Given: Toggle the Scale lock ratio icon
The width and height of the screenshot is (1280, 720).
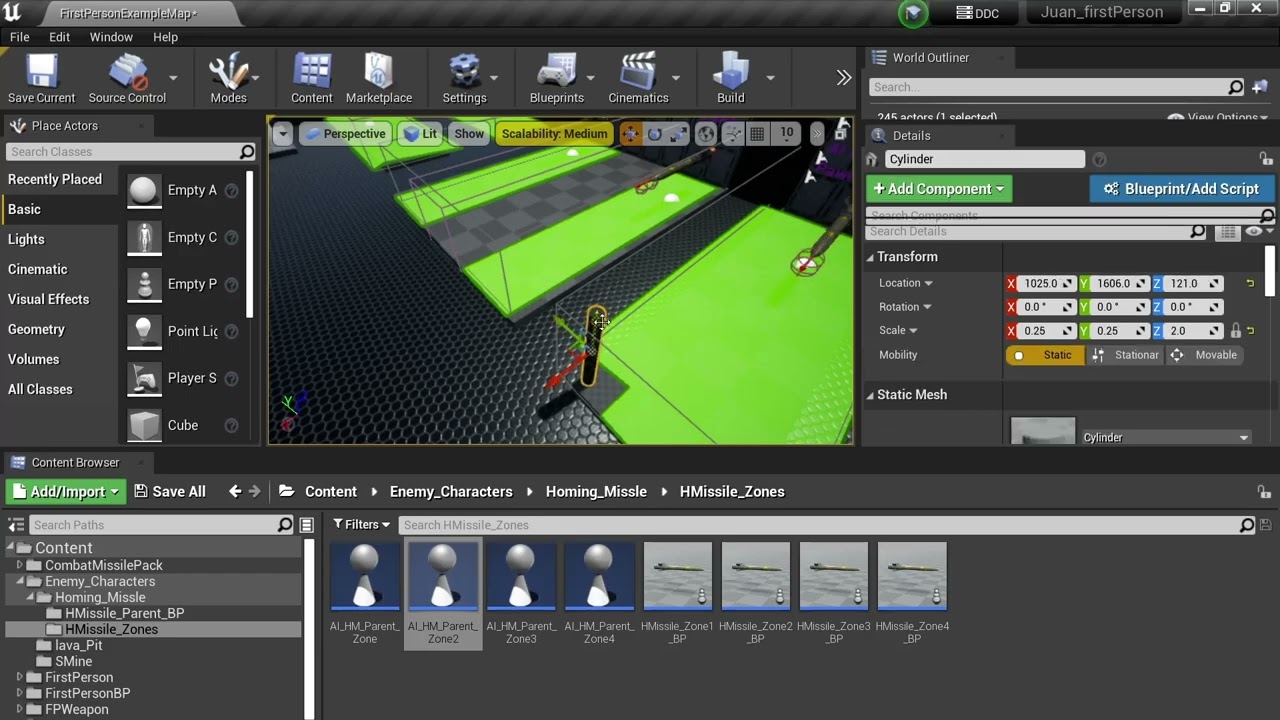Looking at the screenshot, I should [1236, 331].
